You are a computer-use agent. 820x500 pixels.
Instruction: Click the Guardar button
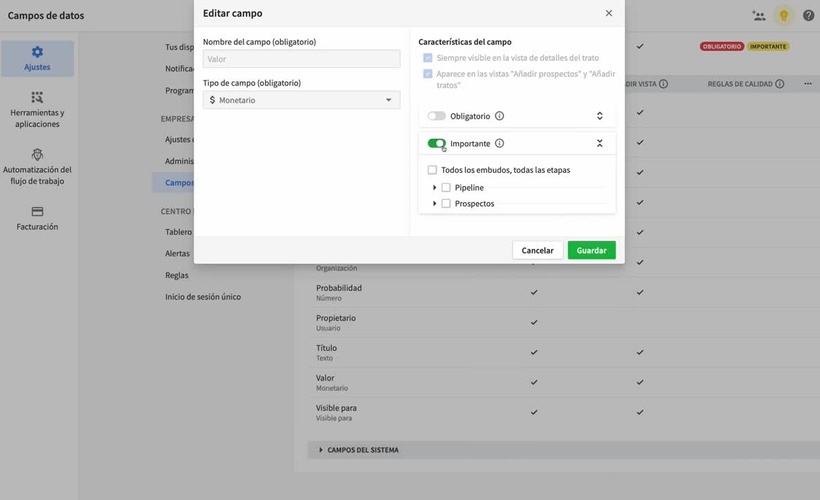[x=591, y=250]
